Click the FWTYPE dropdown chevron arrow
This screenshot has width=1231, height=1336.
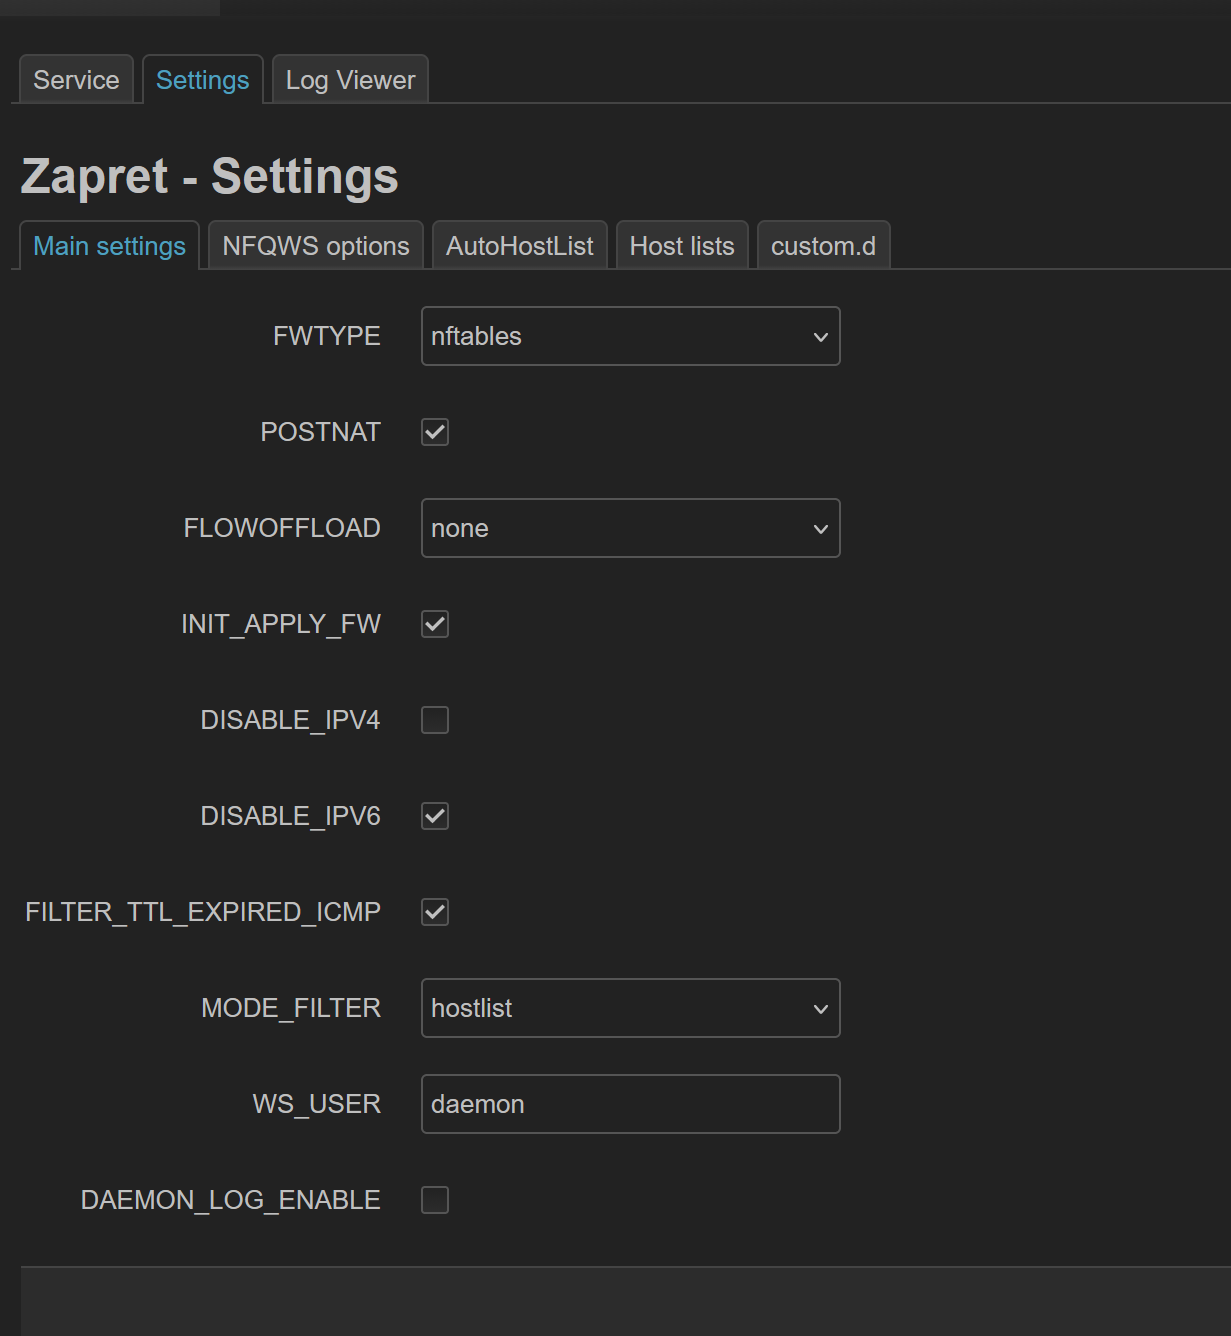[x=820, y=337]
